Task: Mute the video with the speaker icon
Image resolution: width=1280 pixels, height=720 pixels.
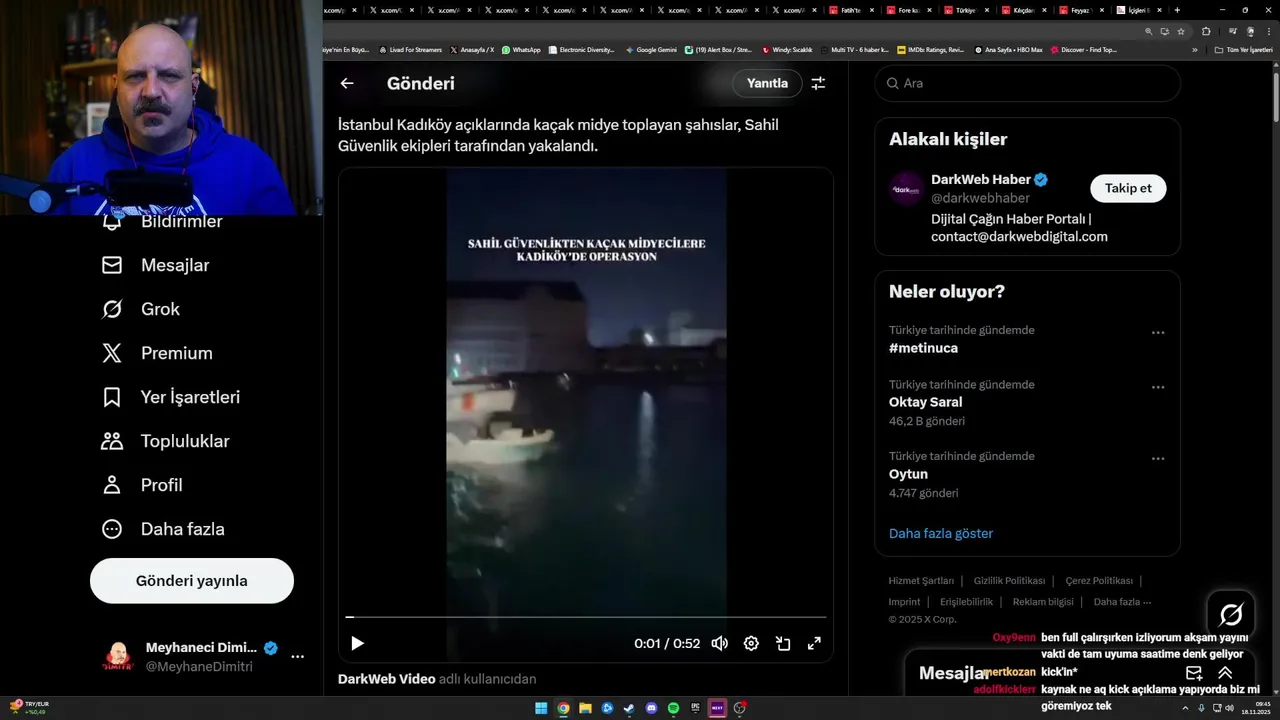Action: (719, 643)
